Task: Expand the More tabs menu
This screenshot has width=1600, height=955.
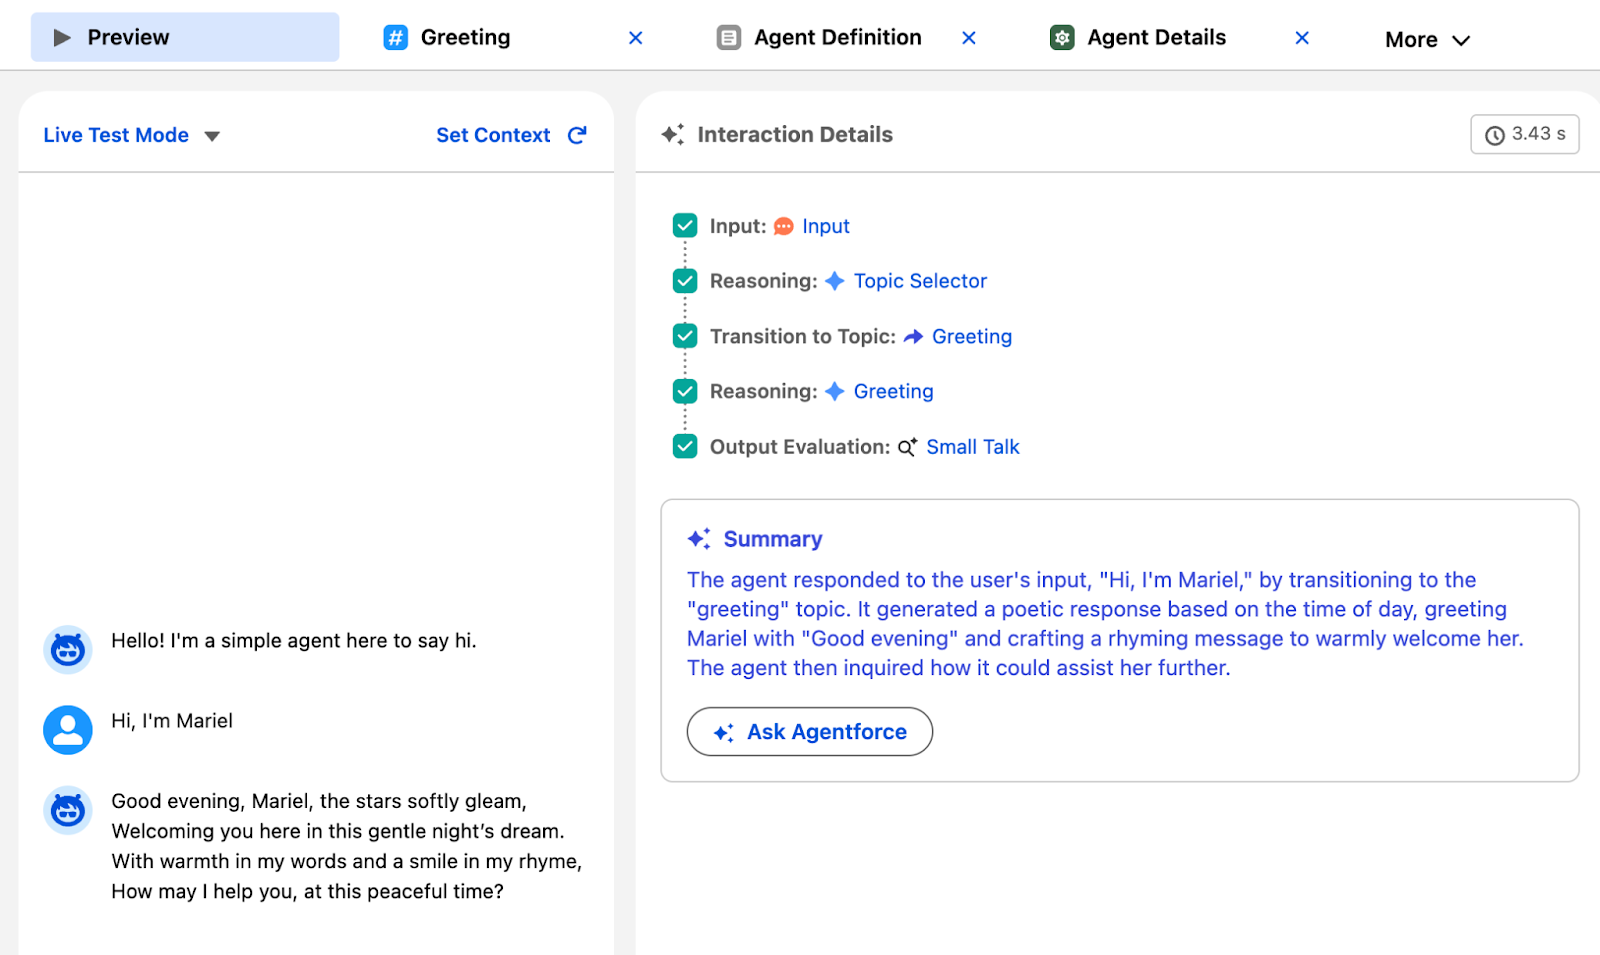Action: pyautogui.click(x=1427, y=40)
